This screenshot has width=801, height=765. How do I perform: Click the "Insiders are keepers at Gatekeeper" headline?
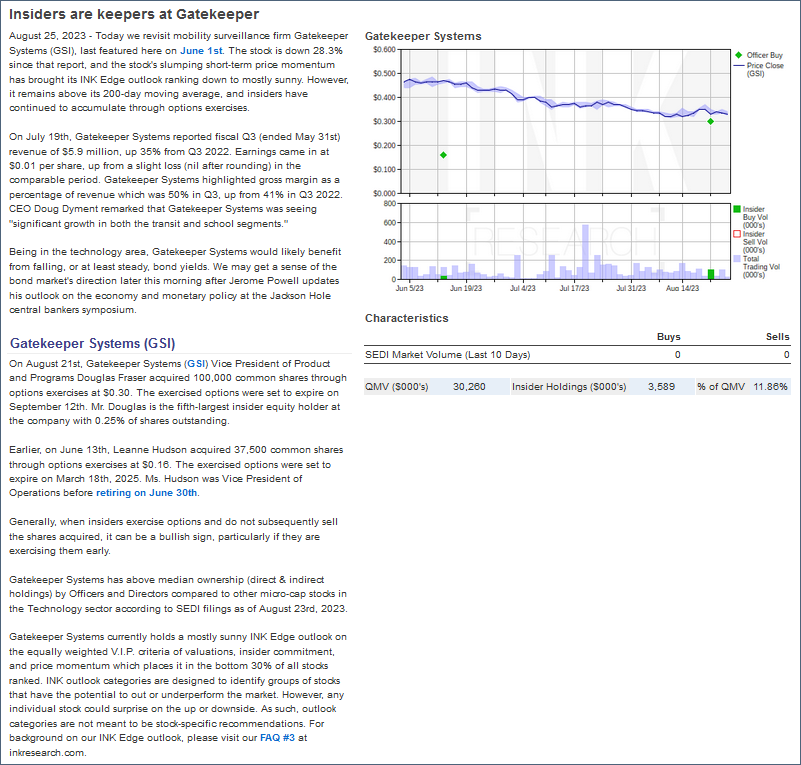pos(134,14)
